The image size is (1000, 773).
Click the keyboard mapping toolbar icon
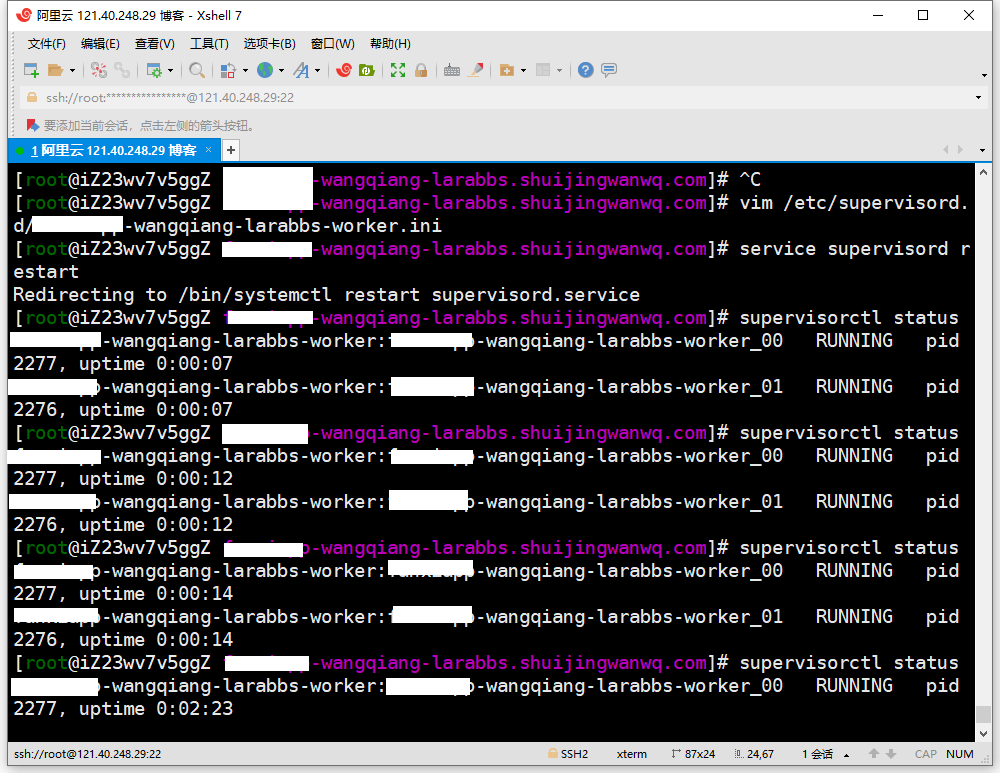click(x=452, y=70)
